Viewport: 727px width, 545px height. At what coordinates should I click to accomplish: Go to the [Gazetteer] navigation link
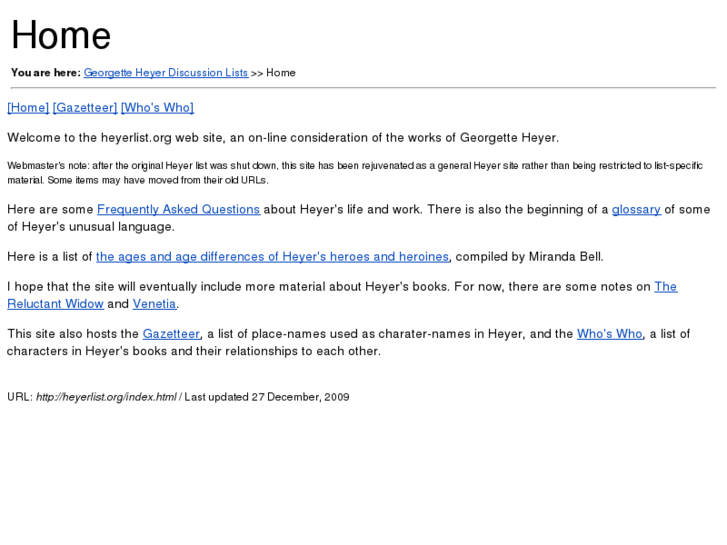click(85, 108)
